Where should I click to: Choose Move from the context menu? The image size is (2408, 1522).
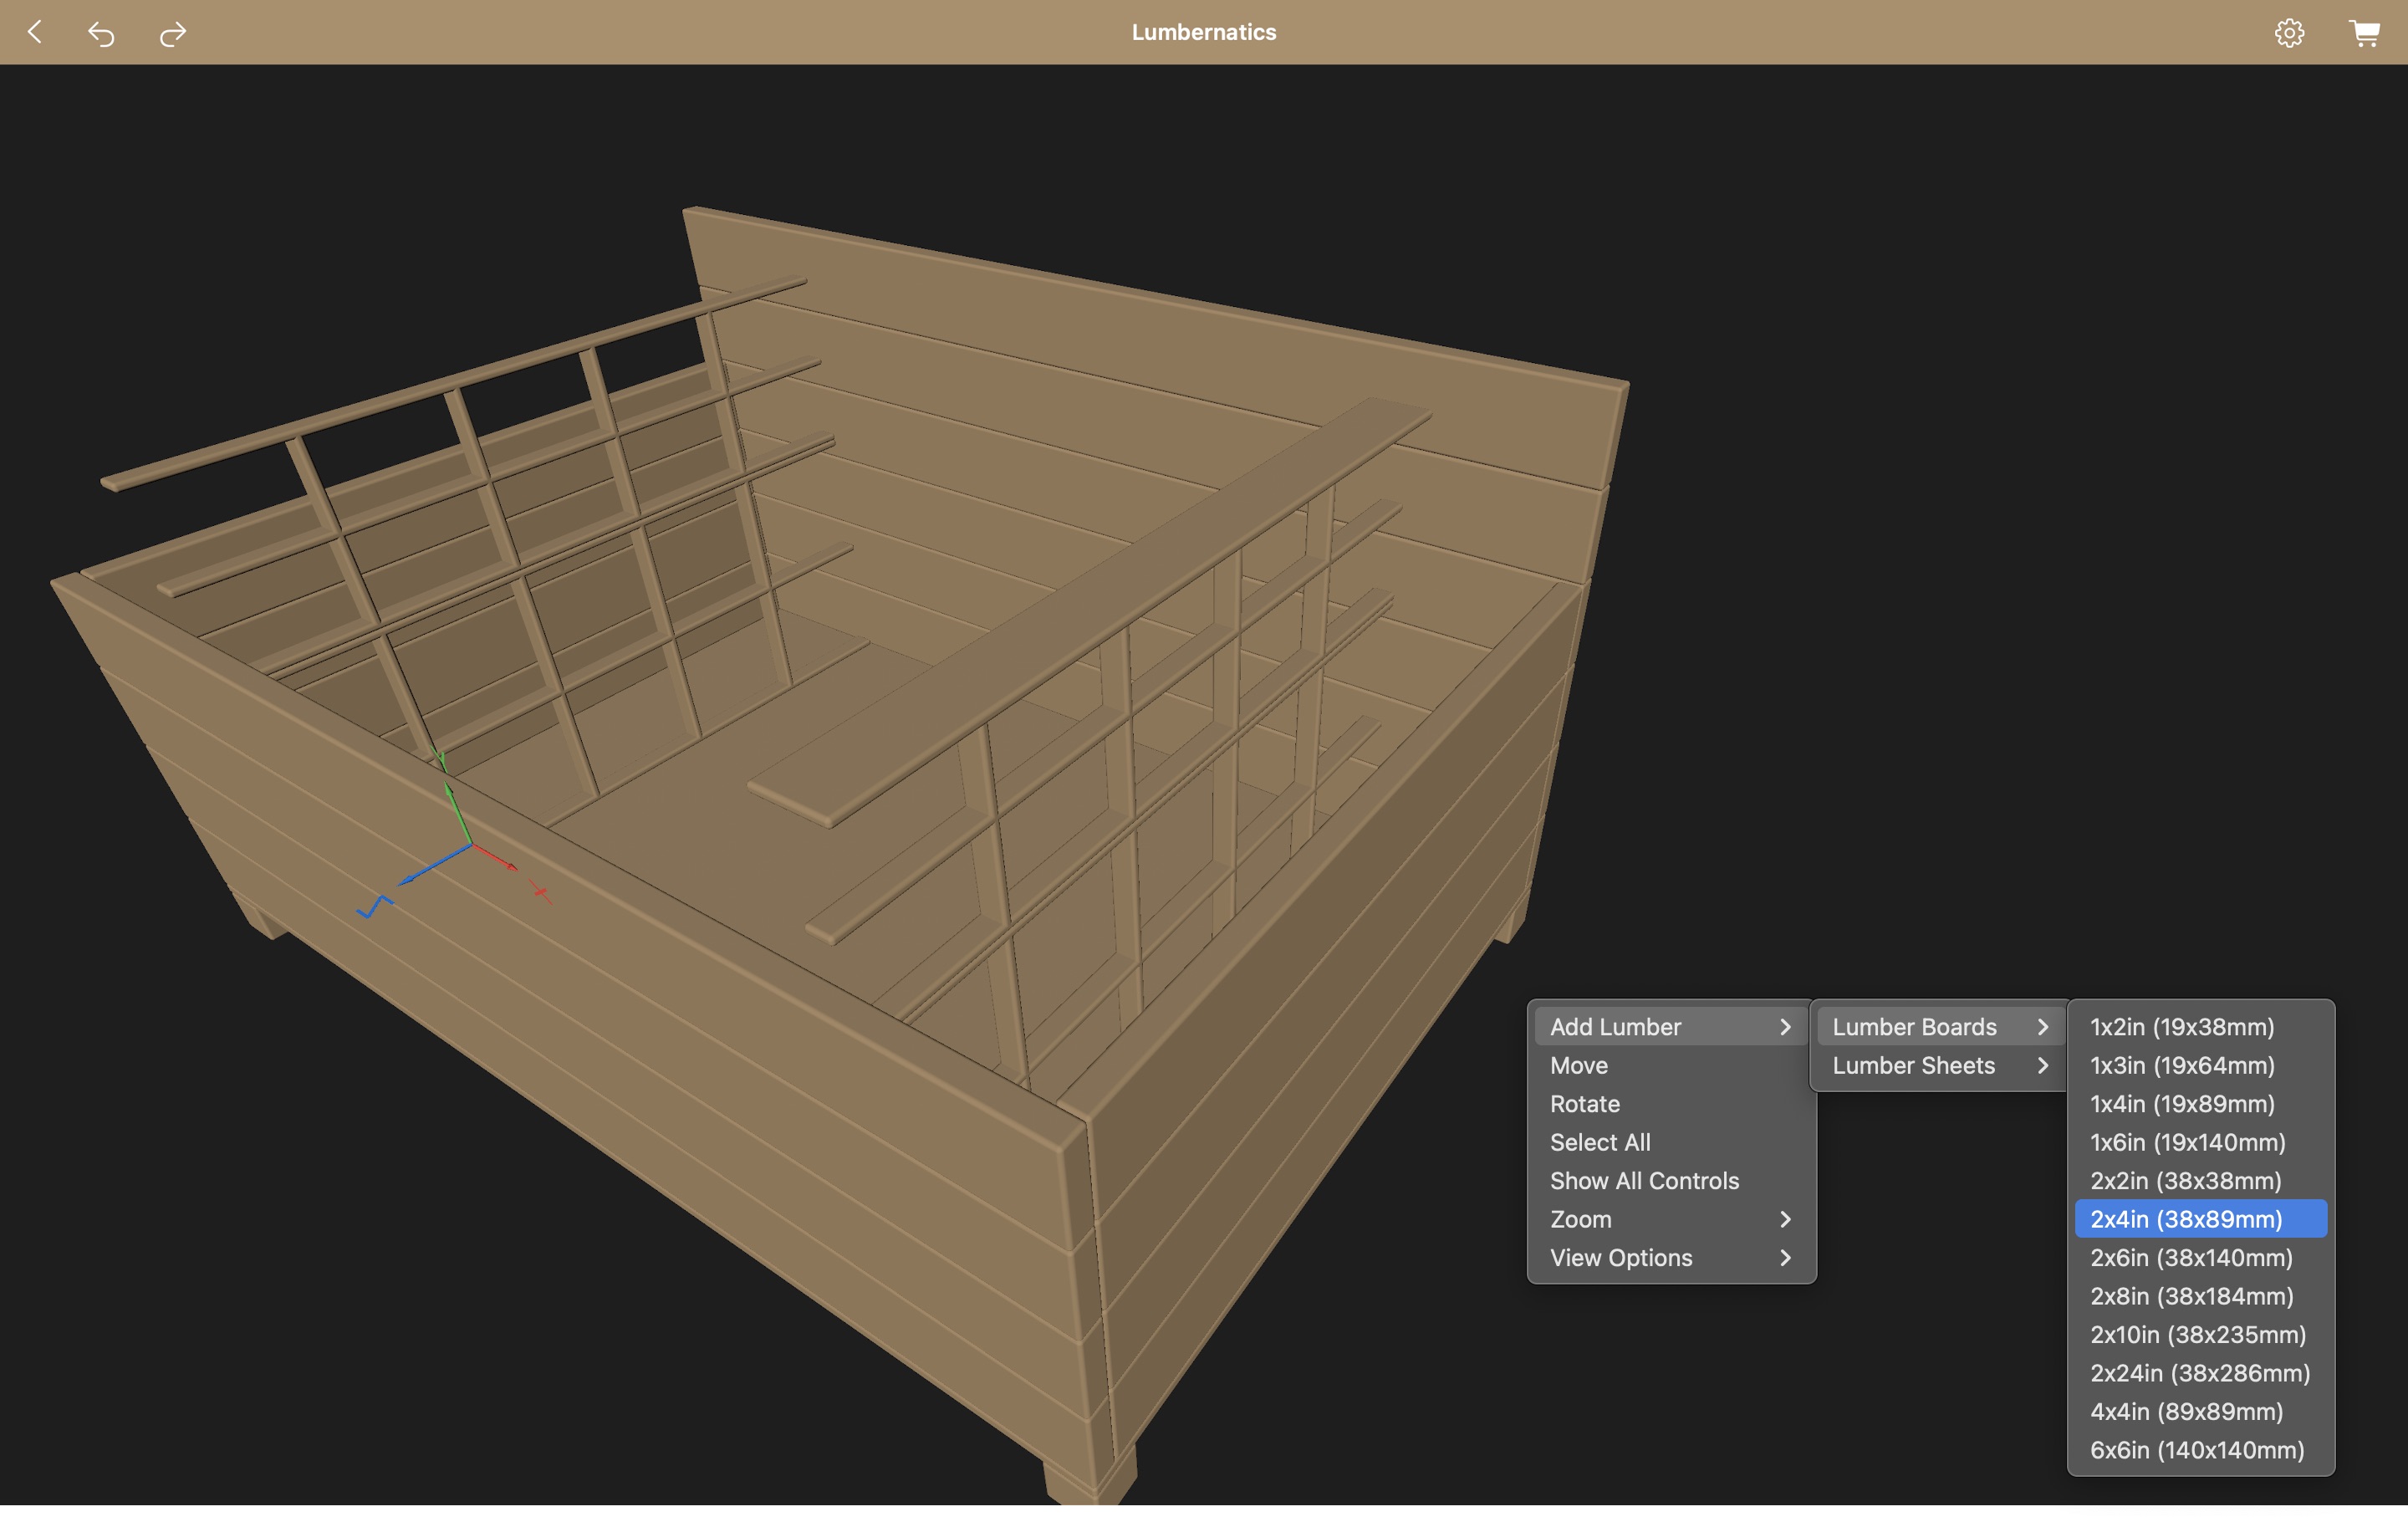(x=1579, y=1066)
